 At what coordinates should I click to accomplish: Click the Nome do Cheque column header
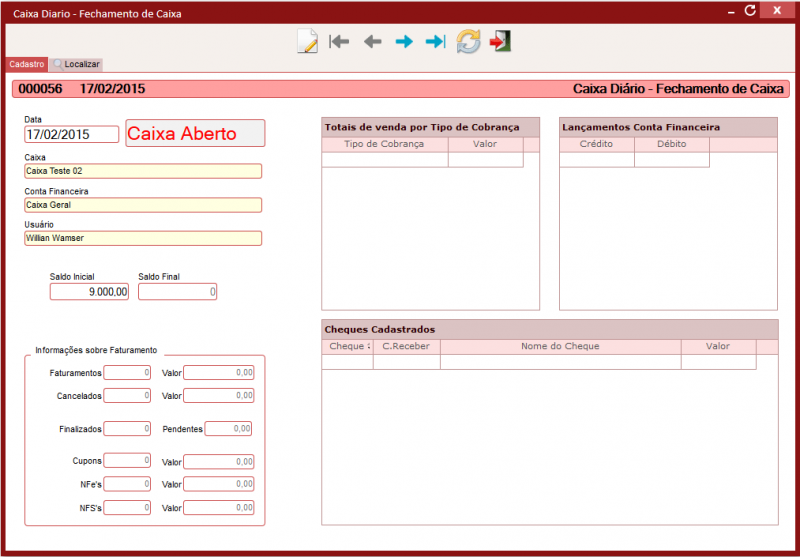tap(560, 346)
